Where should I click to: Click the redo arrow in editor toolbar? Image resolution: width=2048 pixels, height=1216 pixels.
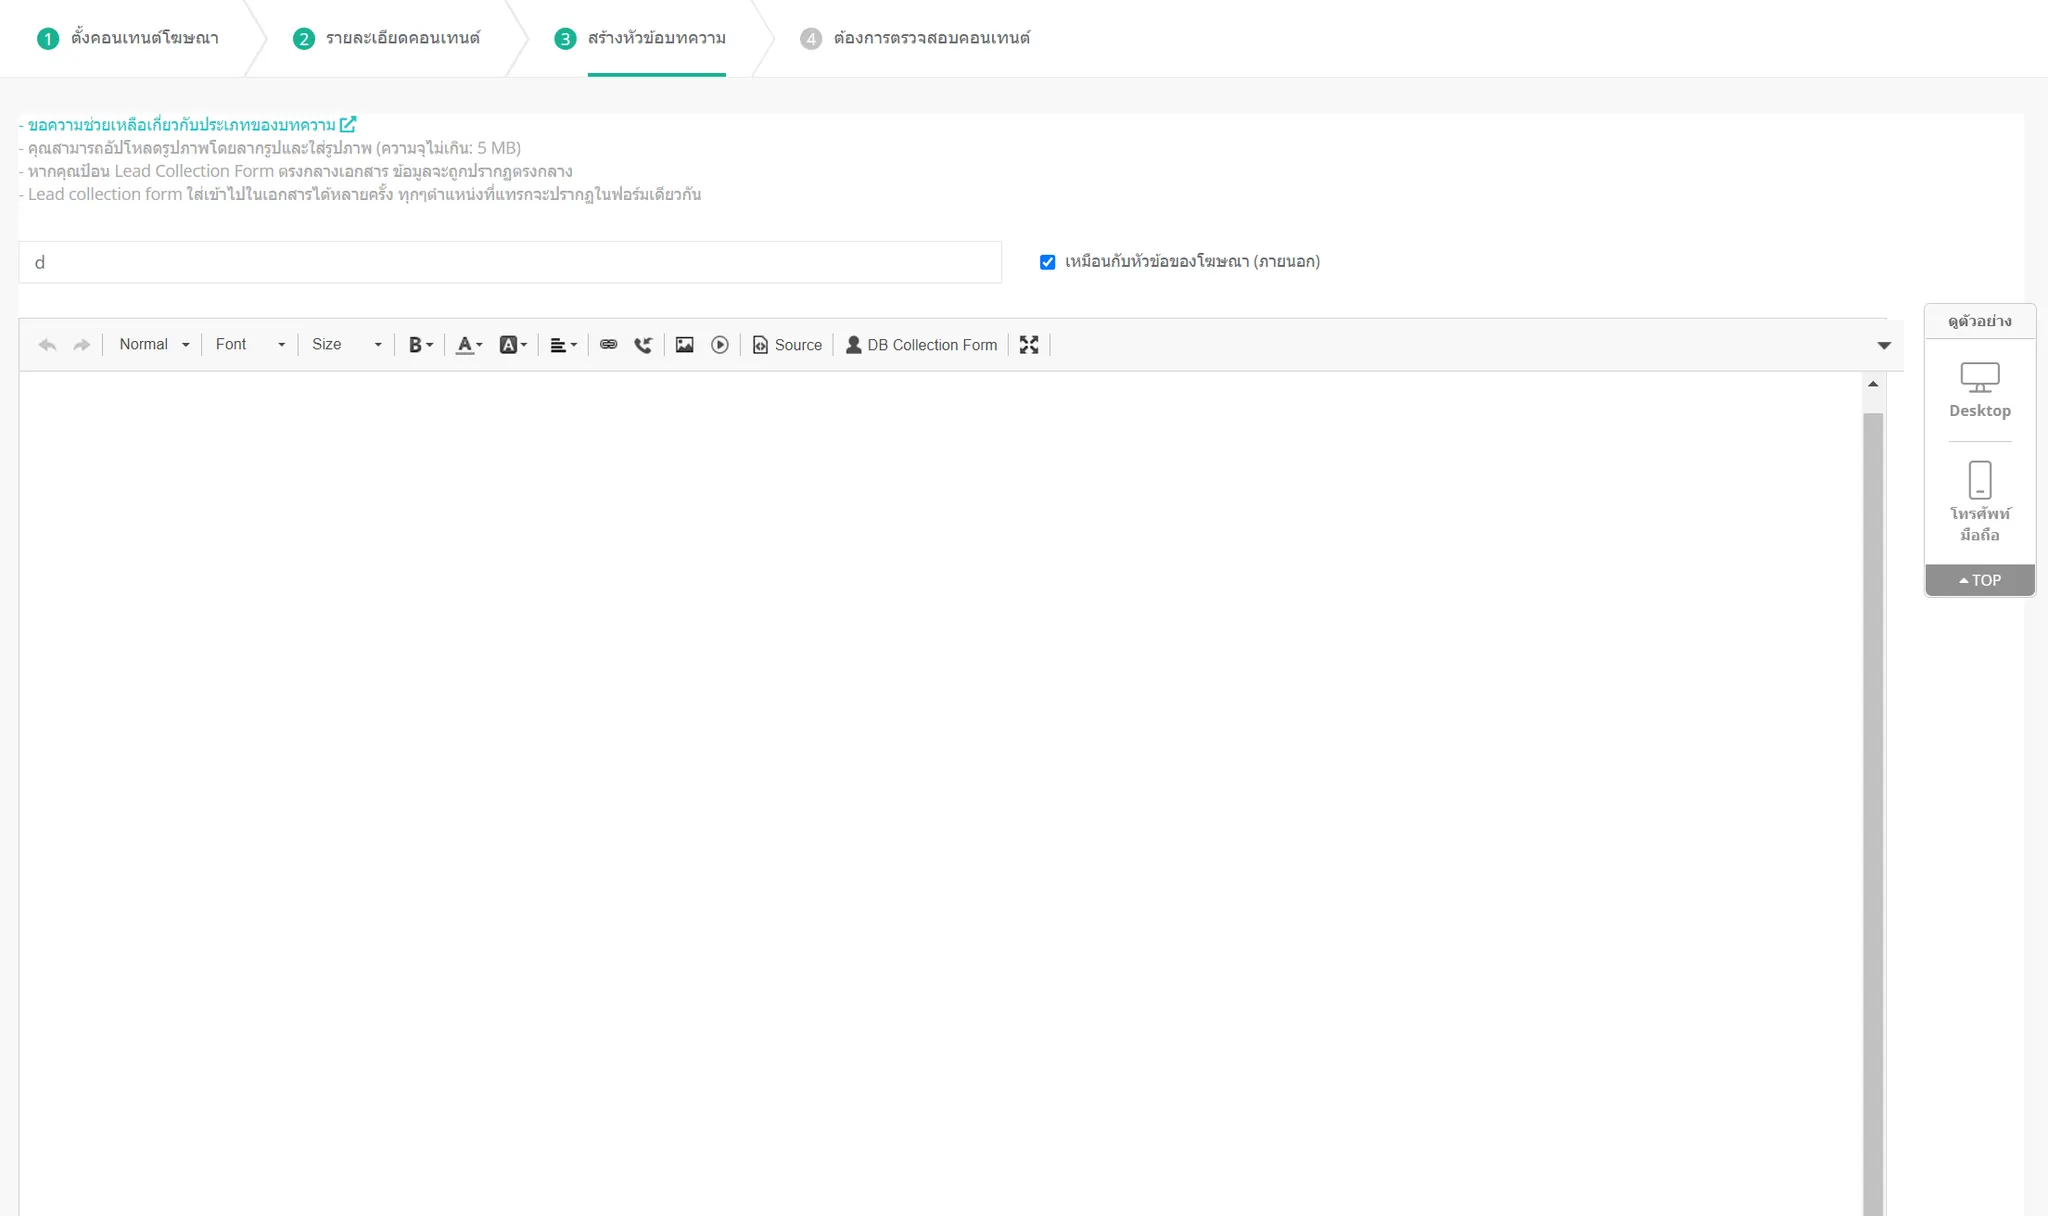click(x=82, y=345)
